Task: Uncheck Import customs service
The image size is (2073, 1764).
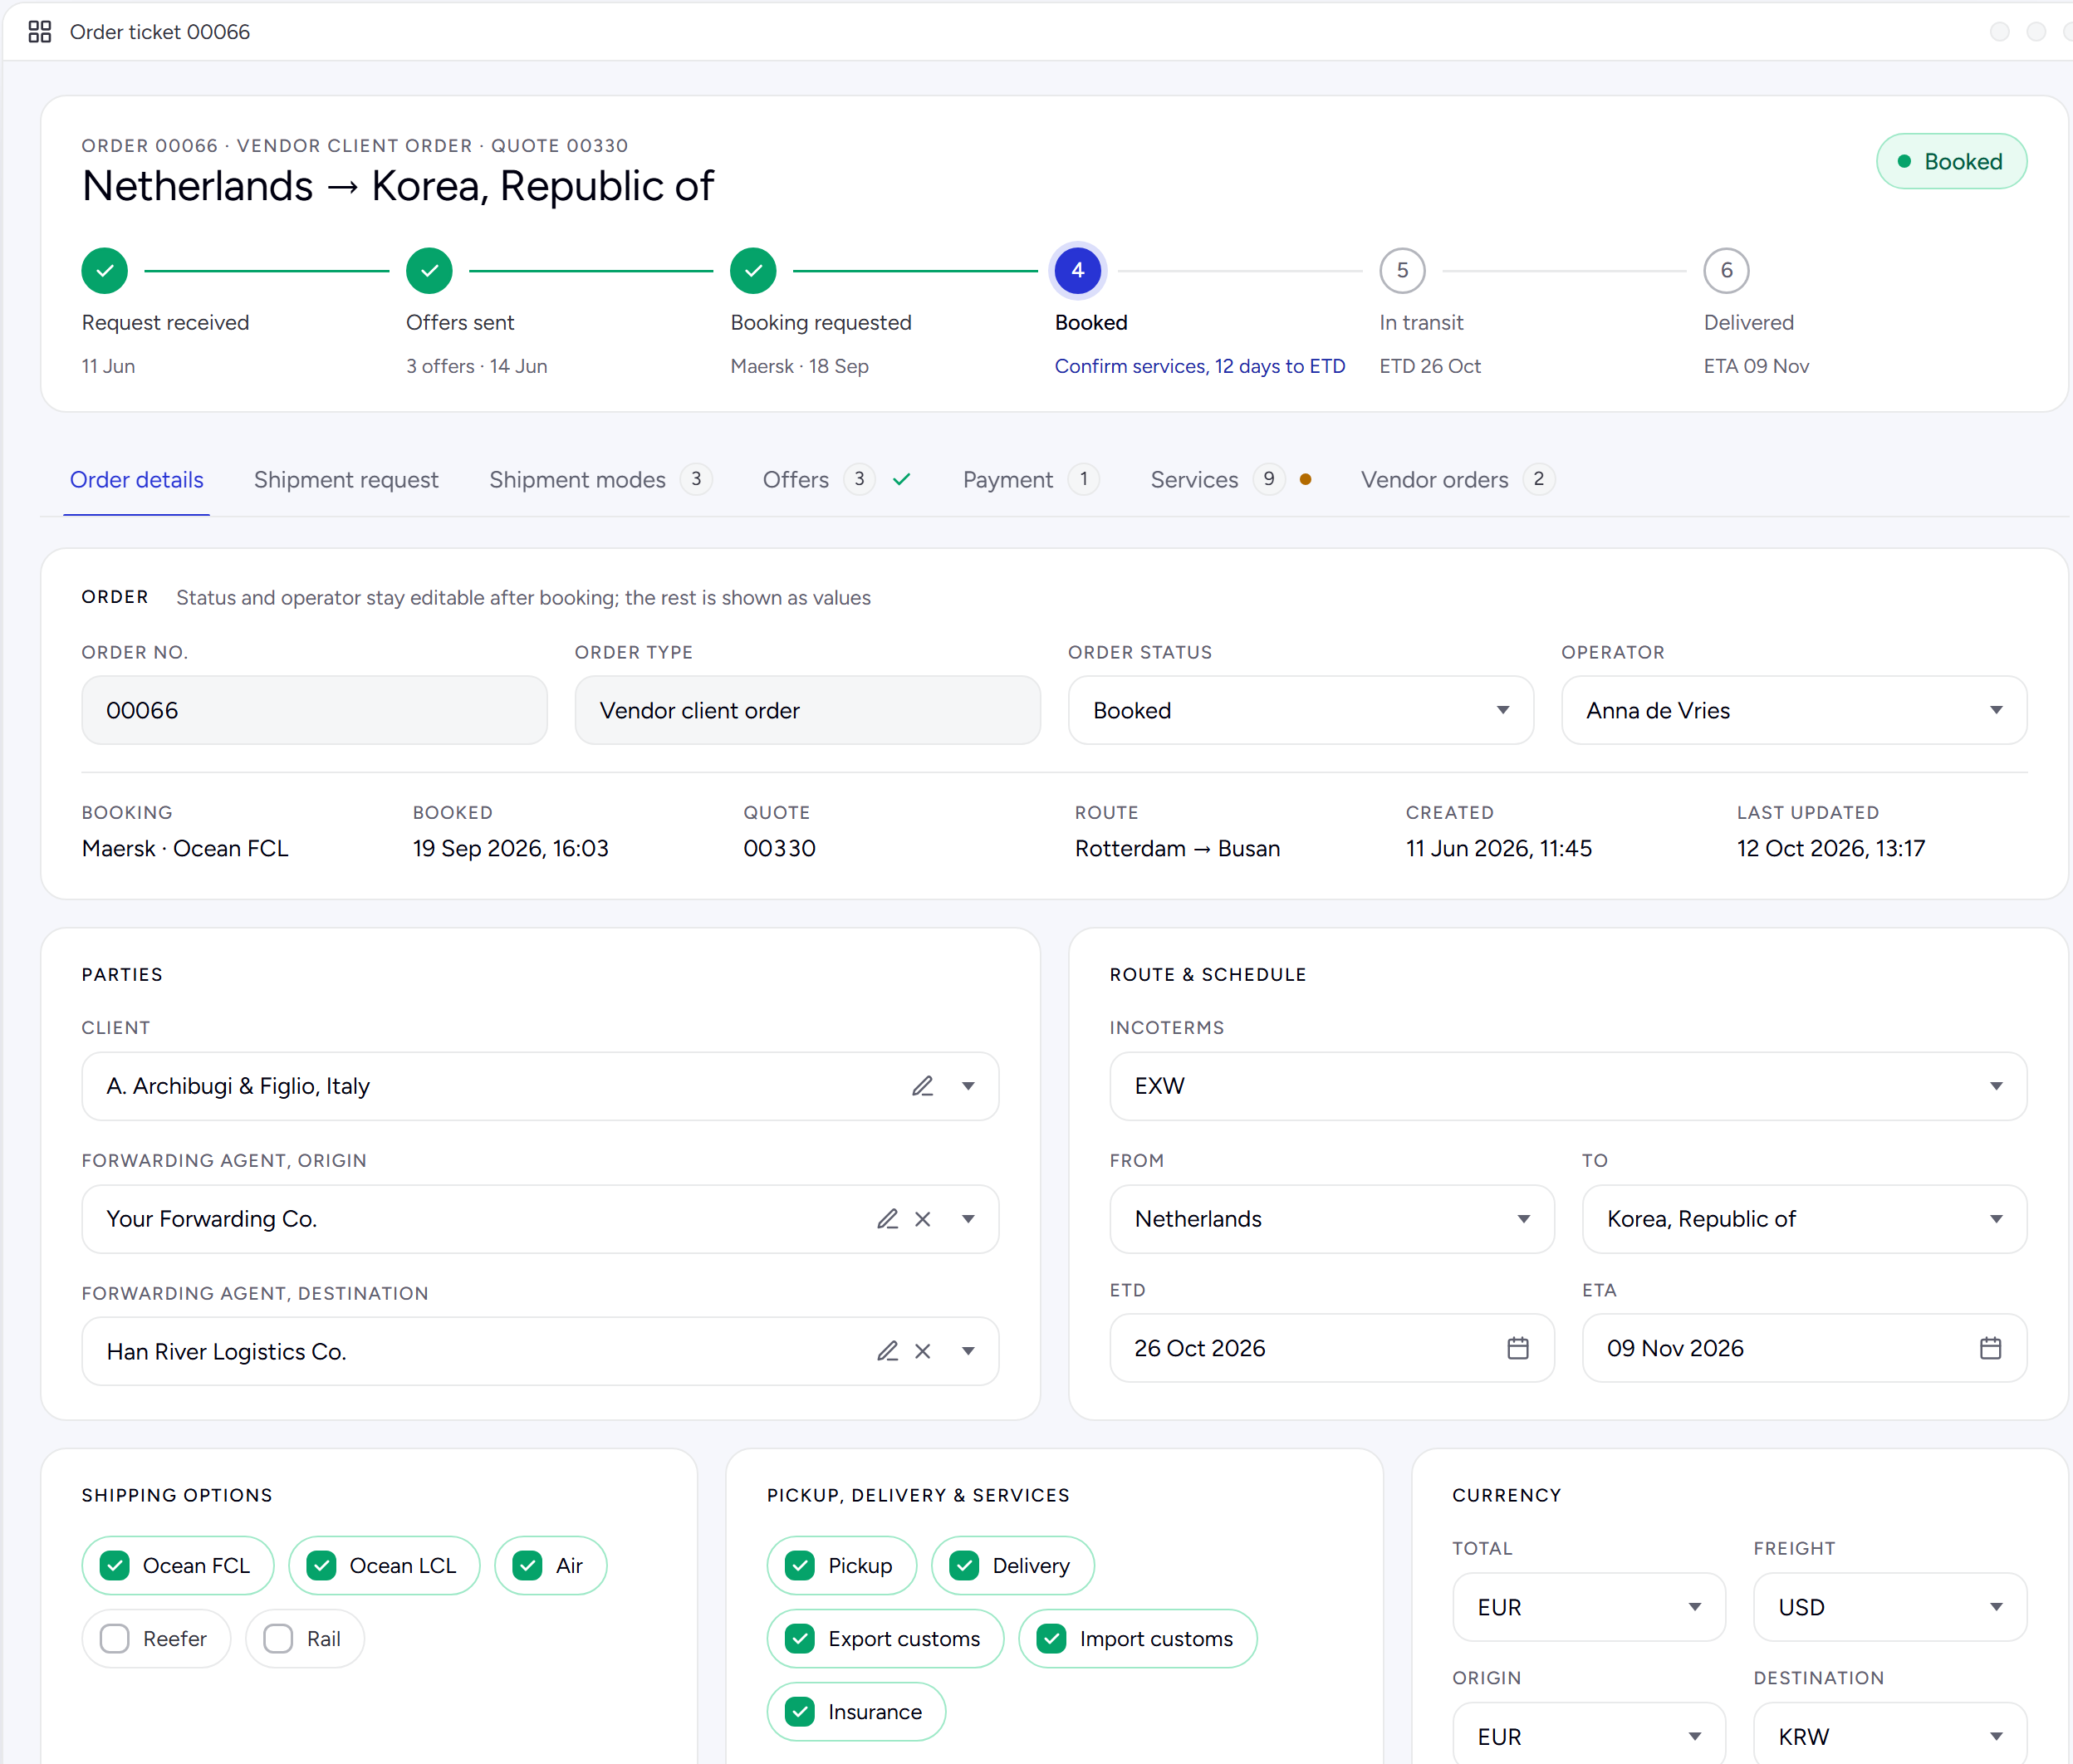Action: (x=1137, y=1639)
